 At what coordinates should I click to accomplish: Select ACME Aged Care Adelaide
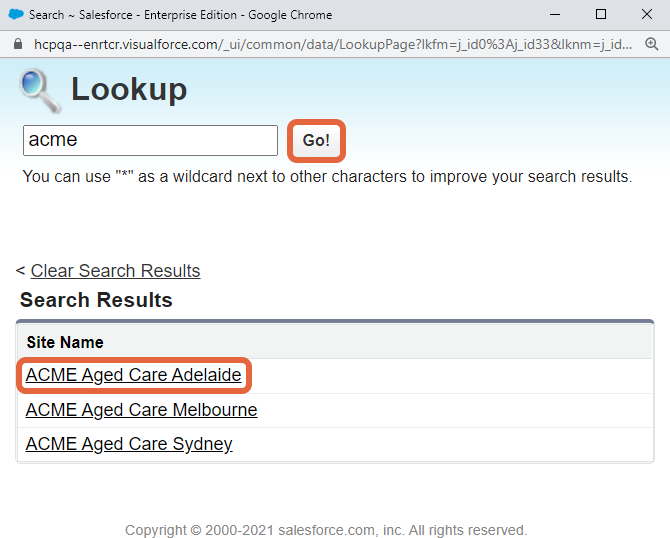coord(133,375)
